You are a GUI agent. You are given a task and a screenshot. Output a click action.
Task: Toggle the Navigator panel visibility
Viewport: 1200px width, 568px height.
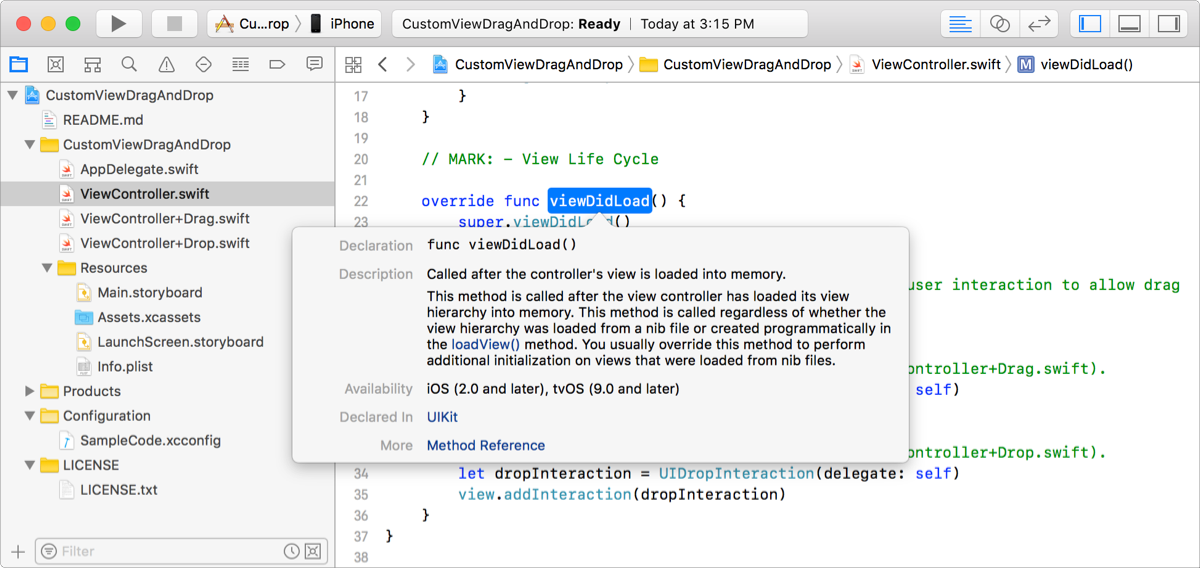(x=1090, y=24)
